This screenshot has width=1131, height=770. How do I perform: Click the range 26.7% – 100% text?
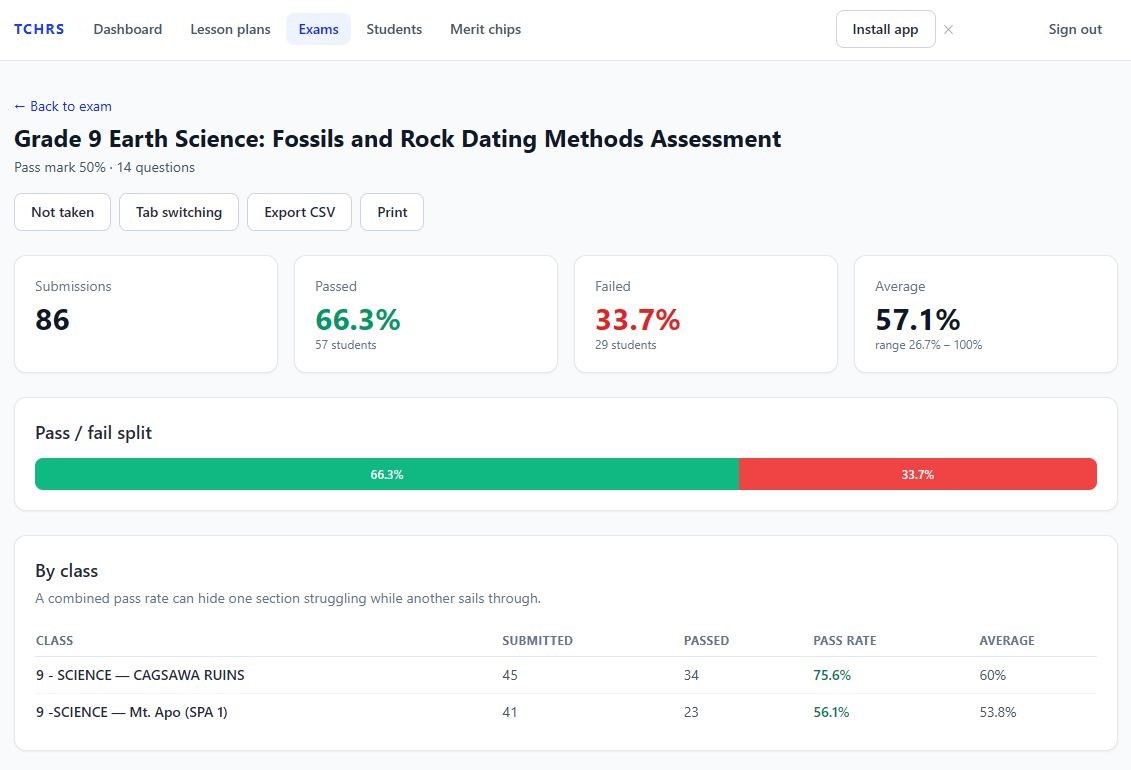(x=928, y=345)
